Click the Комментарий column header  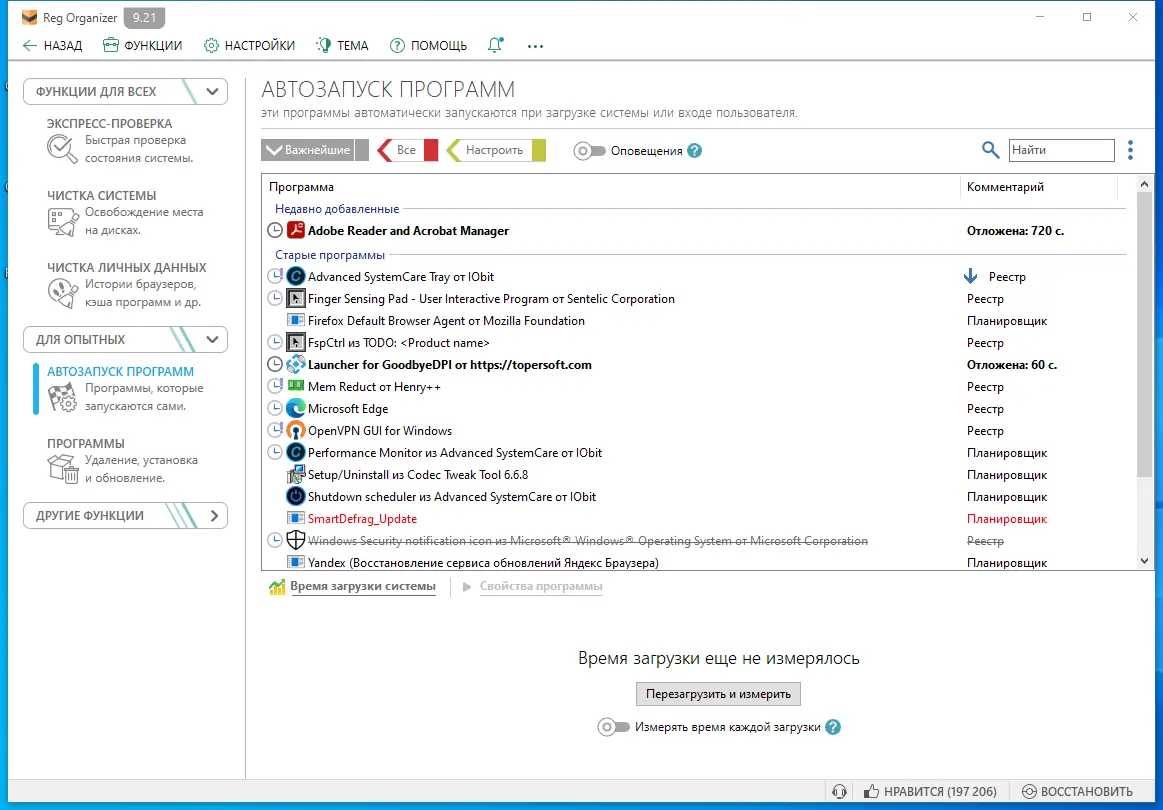click(x=1038, y=187)
